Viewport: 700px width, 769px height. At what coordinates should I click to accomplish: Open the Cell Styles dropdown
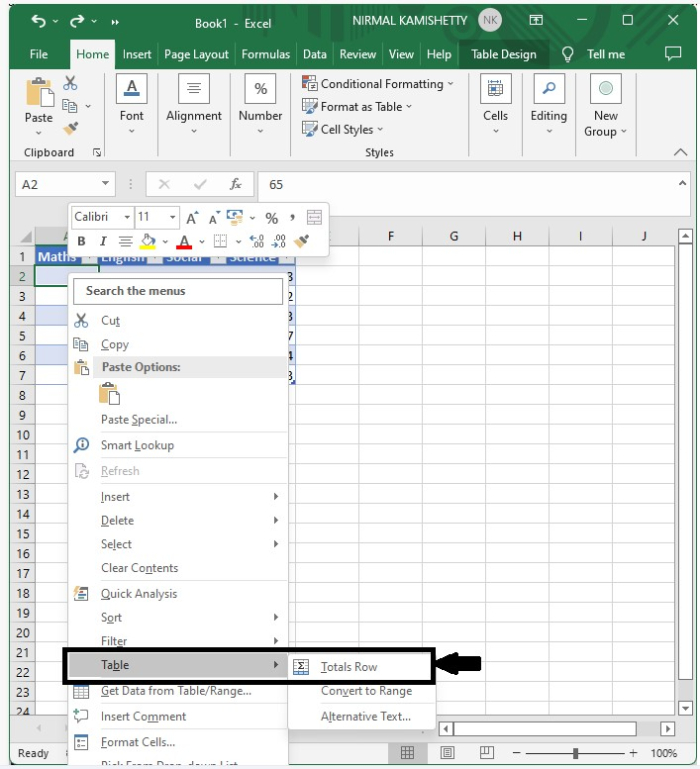343,129
